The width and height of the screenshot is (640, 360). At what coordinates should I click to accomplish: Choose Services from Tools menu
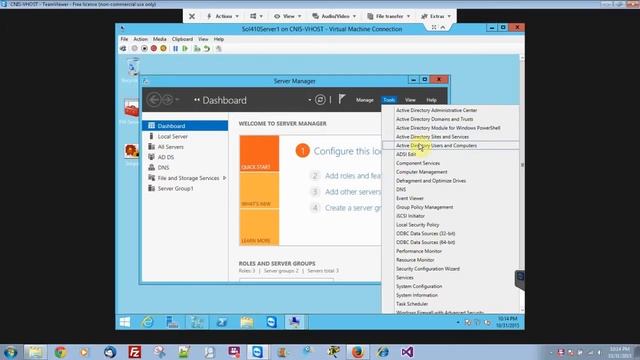tap(404, 278)
